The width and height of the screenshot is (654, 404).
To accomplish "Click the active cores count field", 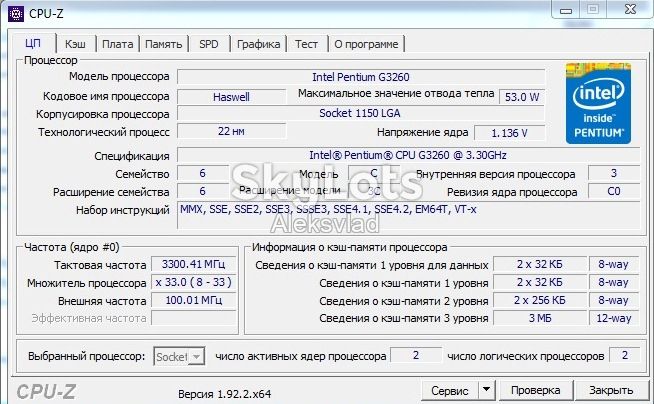I will click(x=416, y=355).
